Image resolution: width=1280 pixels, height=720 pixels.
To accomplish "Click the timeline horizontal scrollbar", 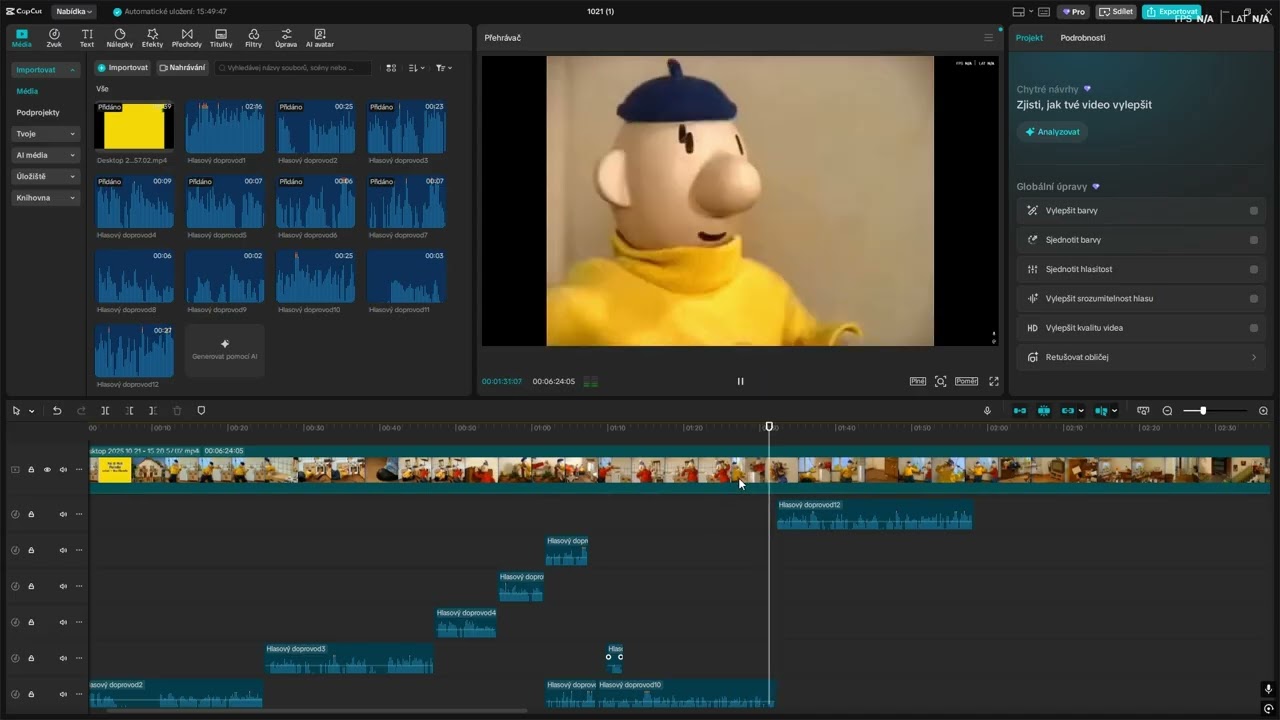I will click(317, 711).
